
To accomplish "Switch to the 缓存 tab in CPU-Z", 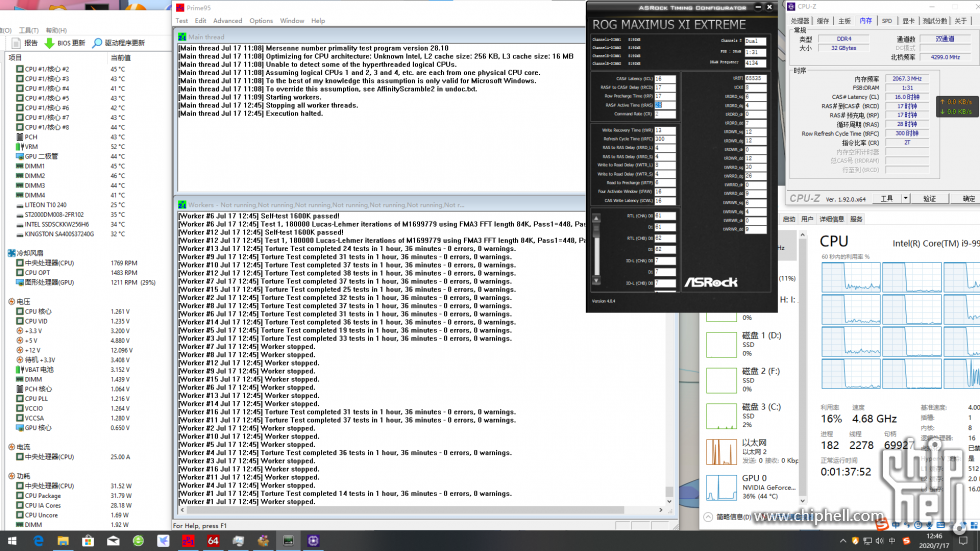I will (823, 21).
